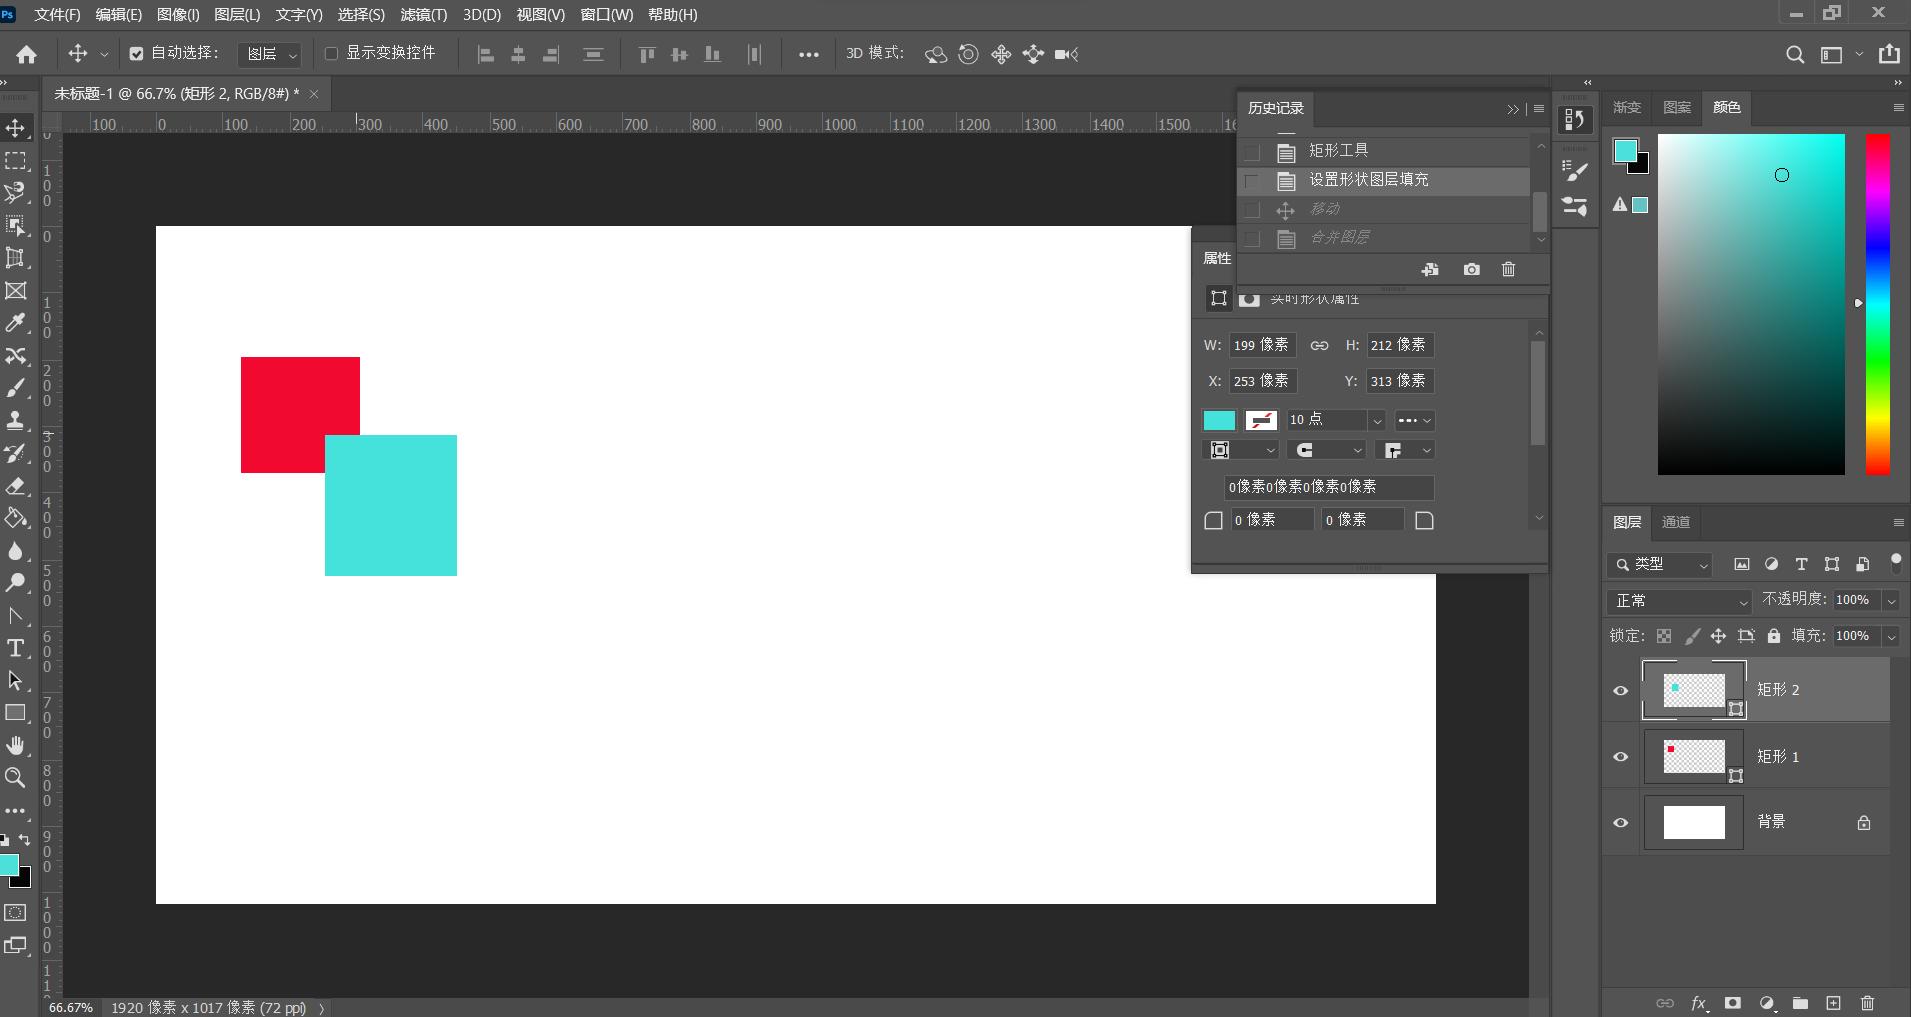Open the 滤镜(T) menu
This screenshot has height=1017, width=1911.
tap(423, 15)
